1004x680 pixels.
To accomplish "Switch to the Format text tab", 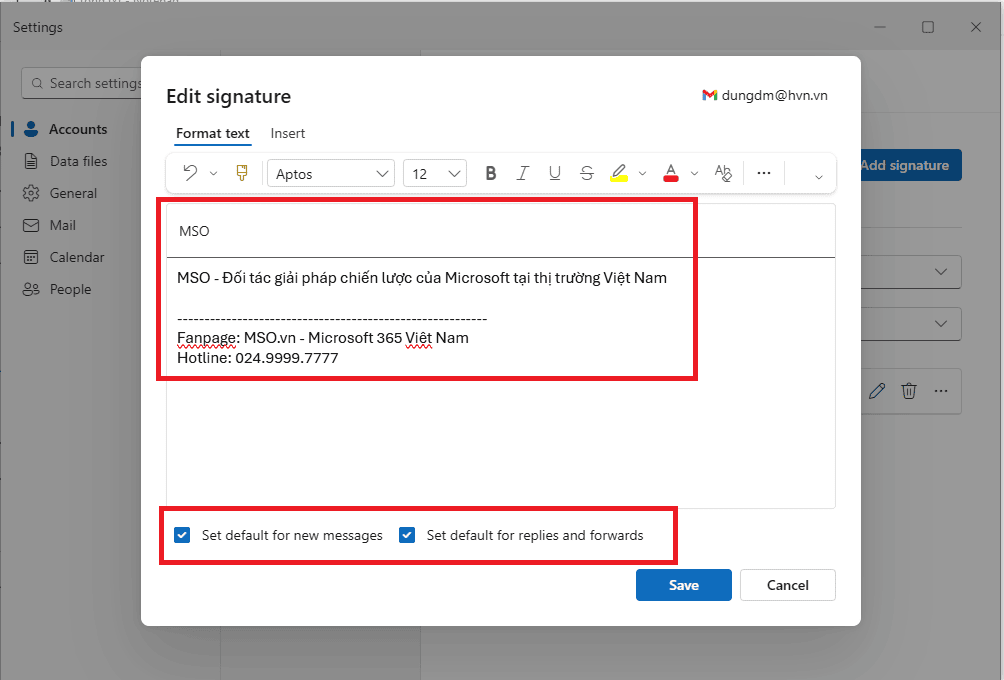I will pyautogui.click(x=213, y=133).
